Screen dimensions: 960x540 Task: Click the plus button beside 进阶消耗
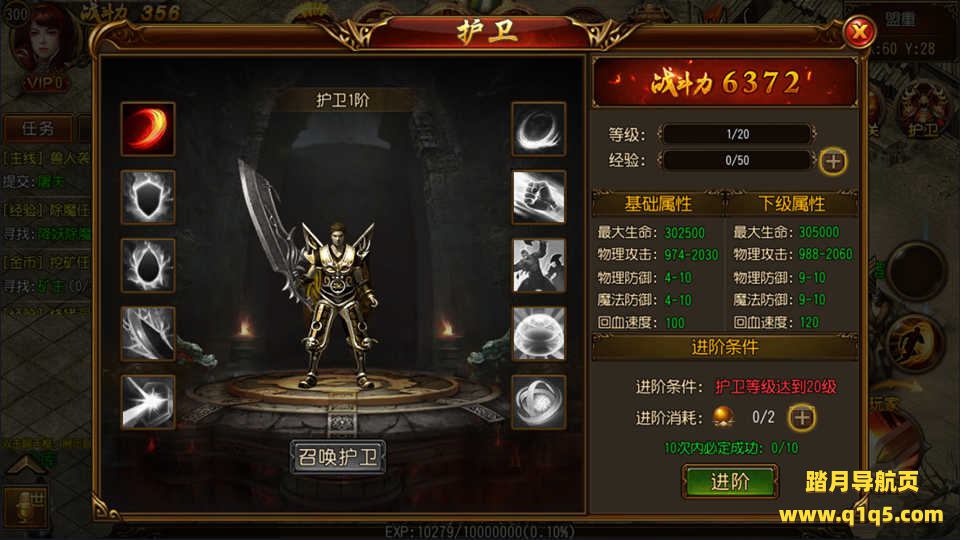[802, 418]
